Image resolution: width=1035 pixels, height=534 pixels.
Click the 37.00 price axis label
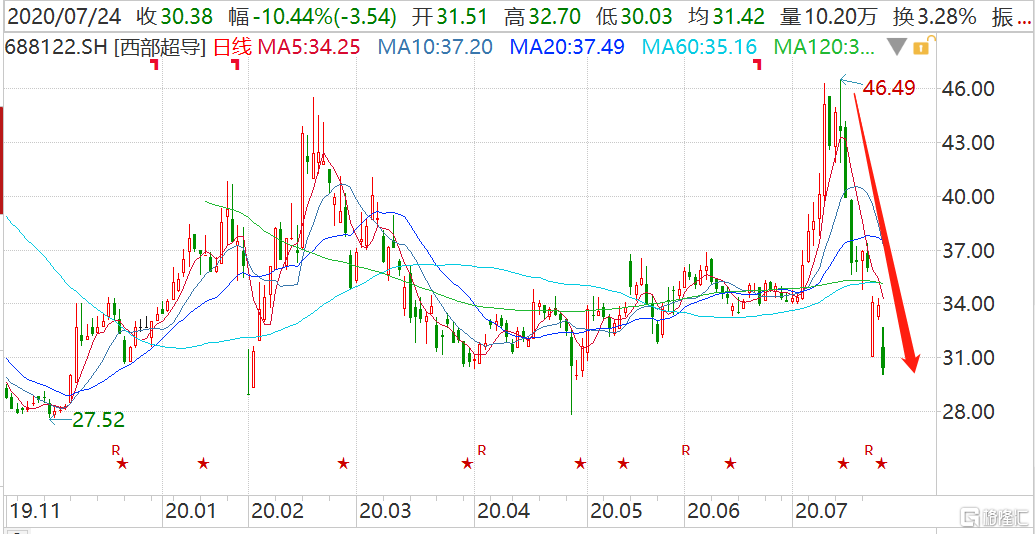coord(966,251)
